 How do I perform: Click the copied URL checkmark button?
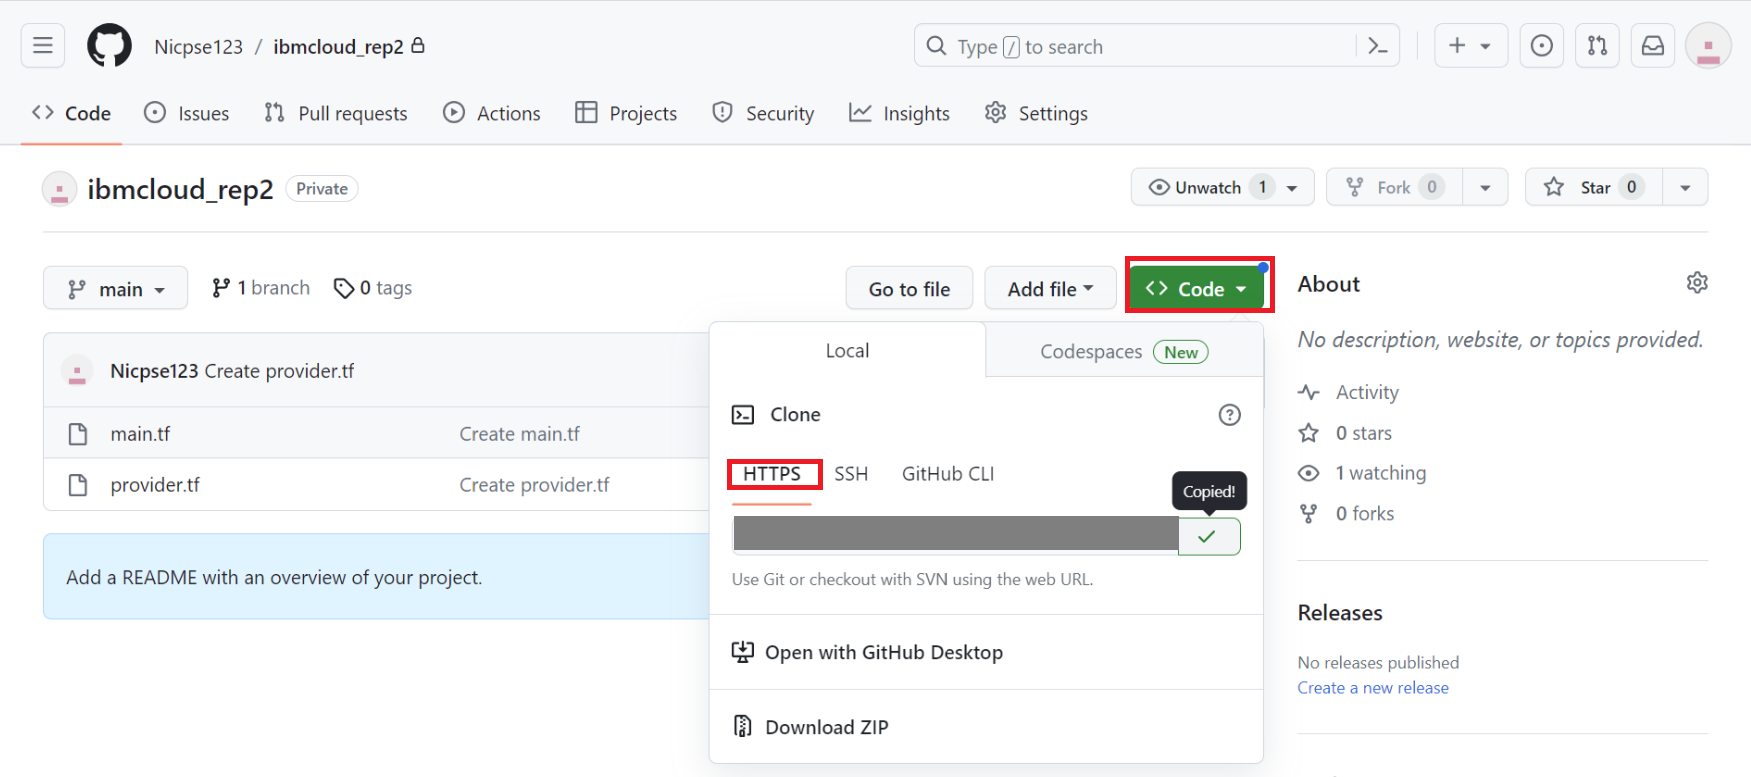coord(1208,537)
